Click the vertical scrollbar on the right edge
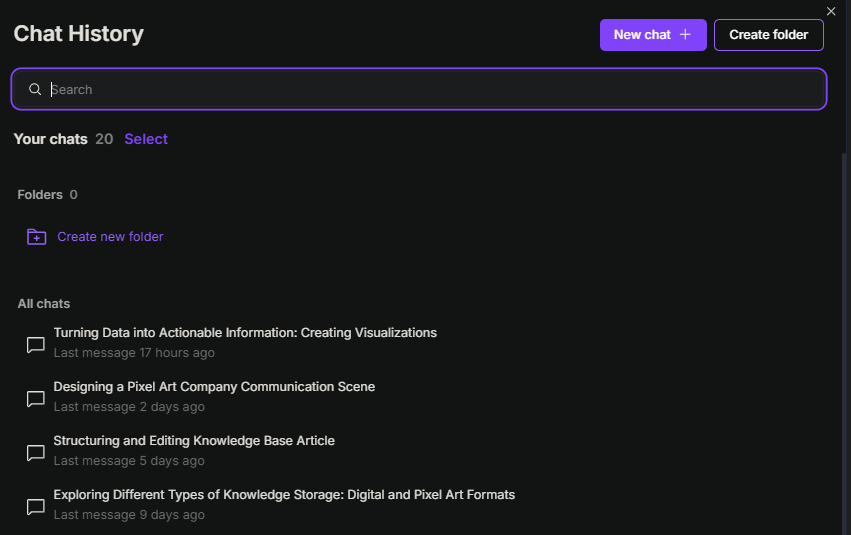 [x=845, y=342]
